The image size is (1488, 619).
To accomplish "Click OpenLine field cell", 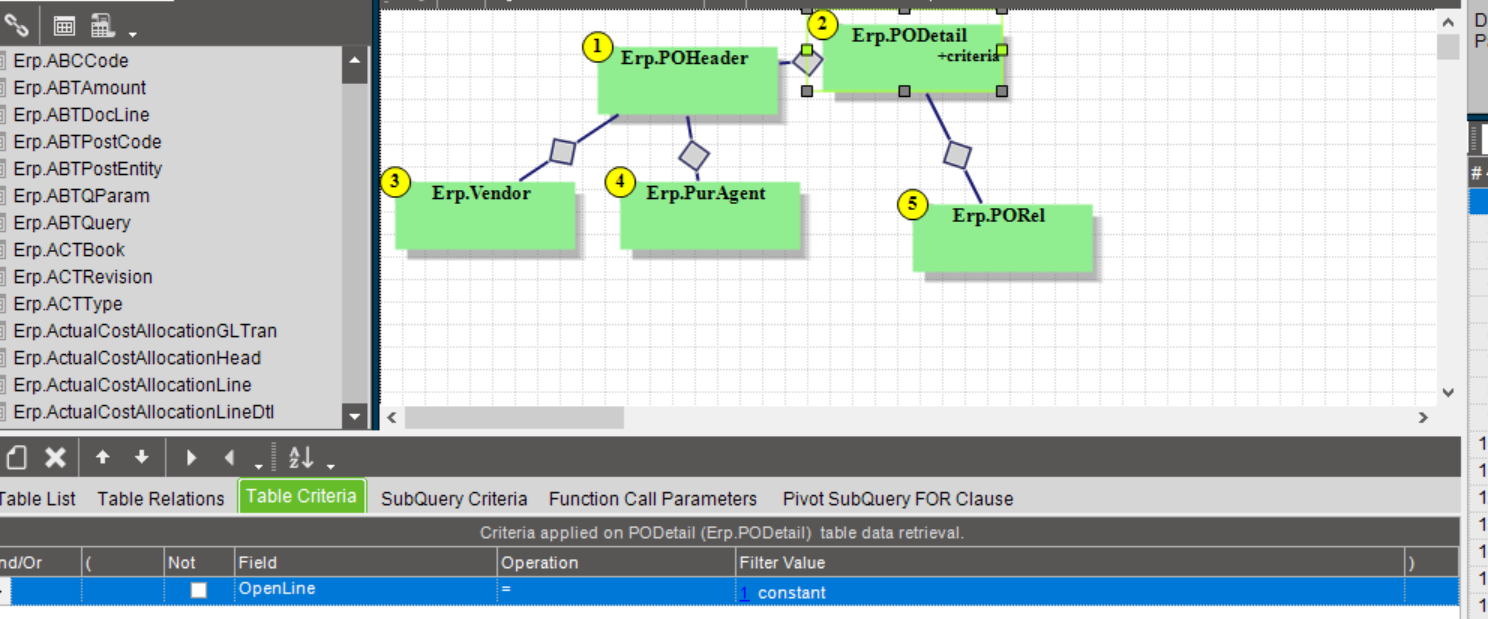I will pos(366,590).
